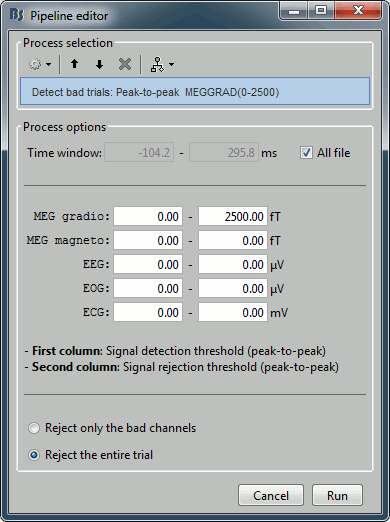Open the pipeline load/save menu icon
This screenshot has width=390, height=522.
tap(157, 64)
